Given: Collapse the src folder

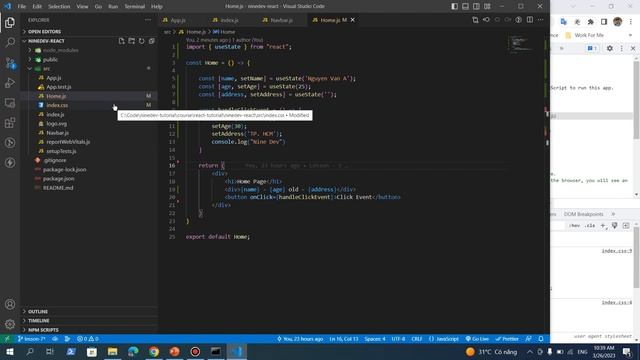Looking at the screenshot, I should (46, 69).
